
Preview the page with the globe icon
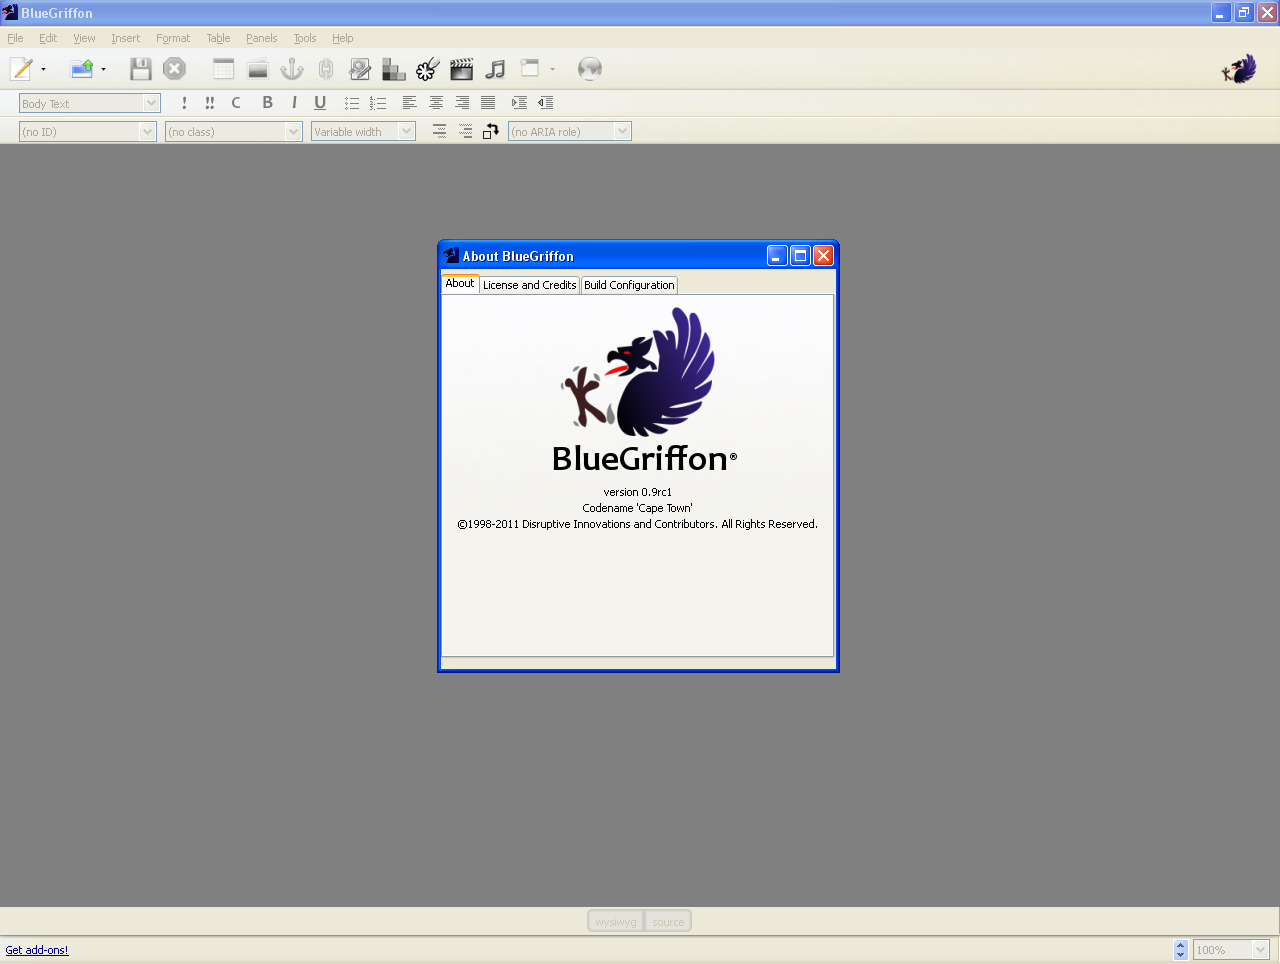[x=590, y=68]
